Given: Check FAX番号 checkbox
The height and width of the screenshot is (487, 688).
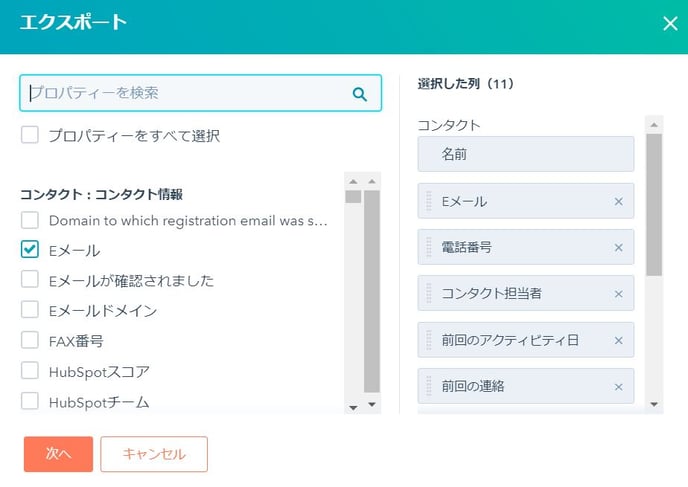Looking at the screenshot, I should [30, 340].
